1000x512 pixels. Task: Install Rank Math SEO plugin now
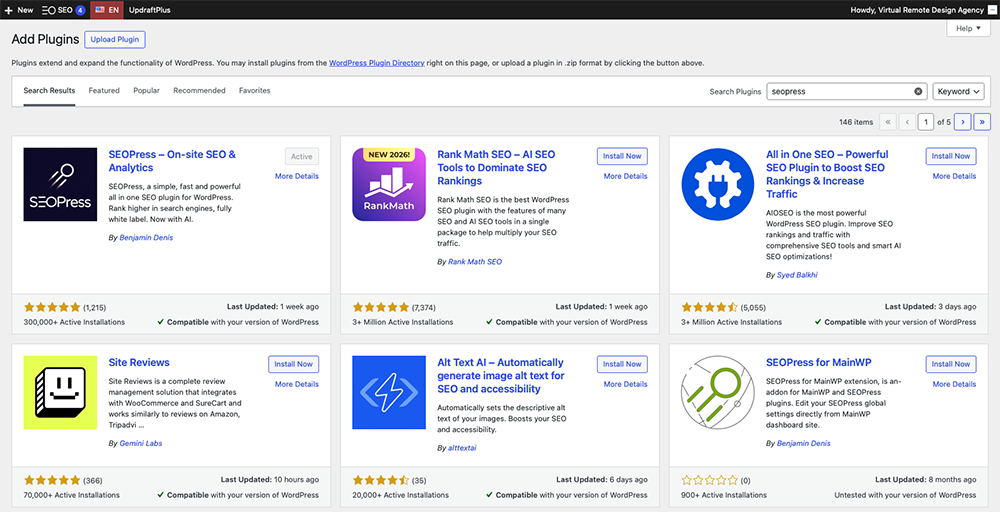622,156
